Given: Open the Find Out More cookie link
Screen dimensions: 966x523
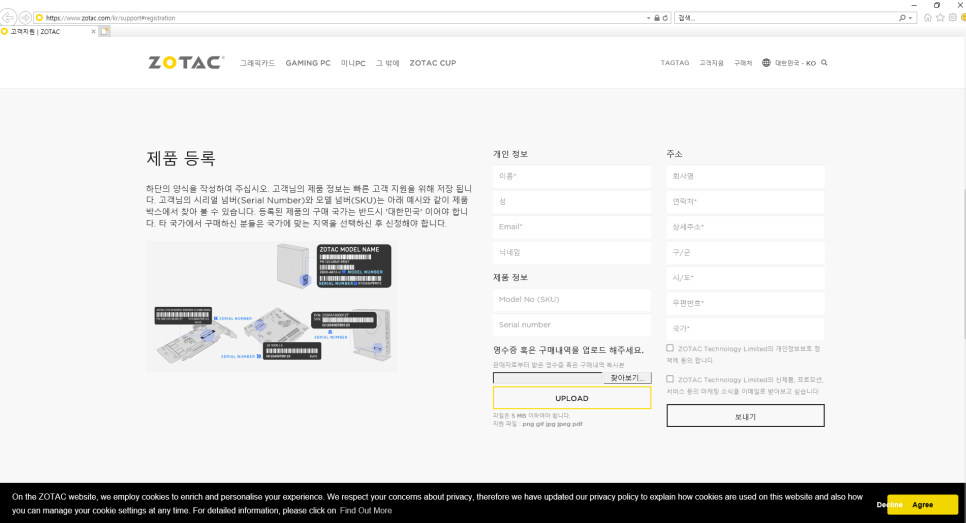Looking at the screenshot, I should tap(366, 510).
